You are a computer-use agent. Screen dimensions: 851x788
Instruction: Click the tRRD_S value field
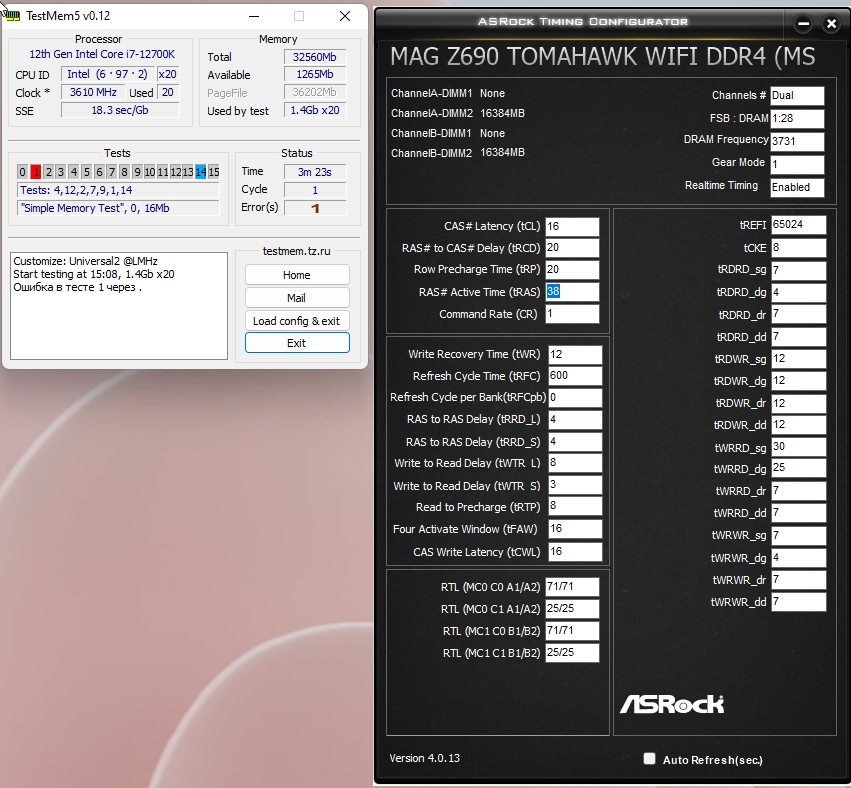pyautogui.click(x=575, y=442)
